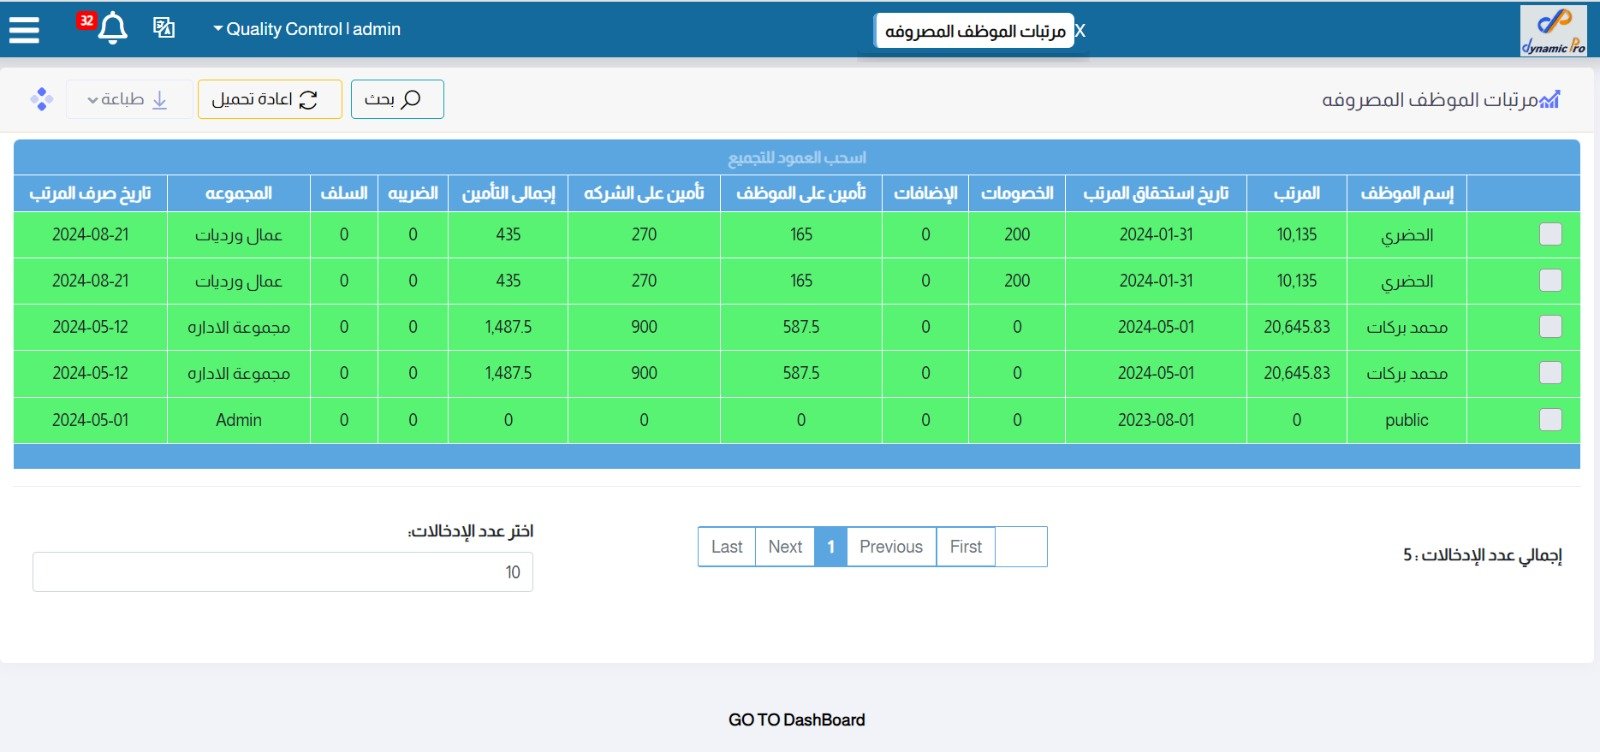Click the Dynamic Pro logo
Viewport: 1600px width, 752px height.
tap(1553, 30)
